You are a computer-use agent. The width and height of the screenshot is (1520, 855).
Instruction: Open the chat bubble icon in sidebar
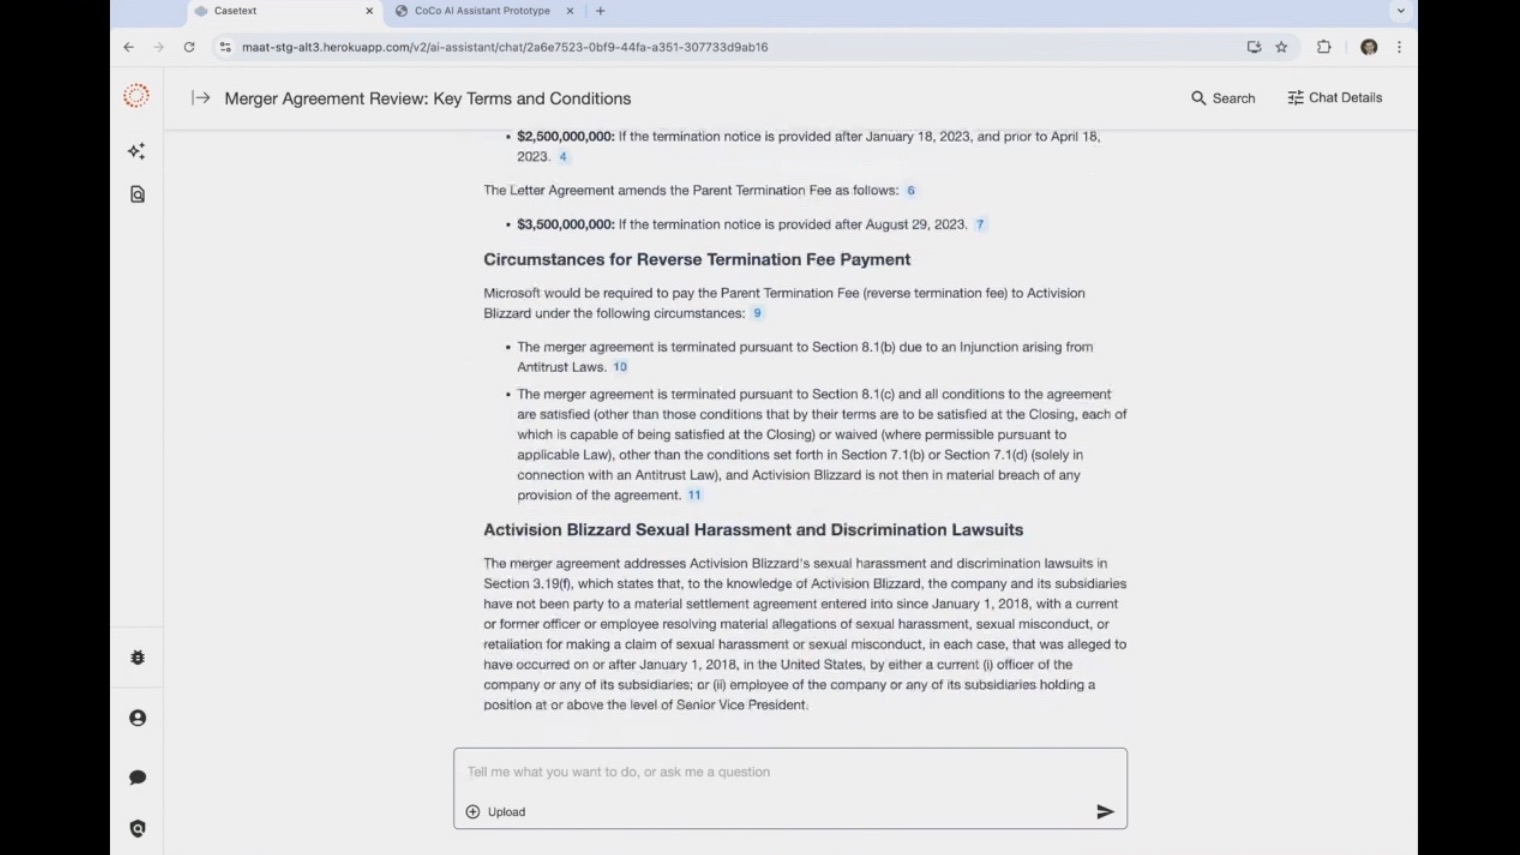[138, 777]
